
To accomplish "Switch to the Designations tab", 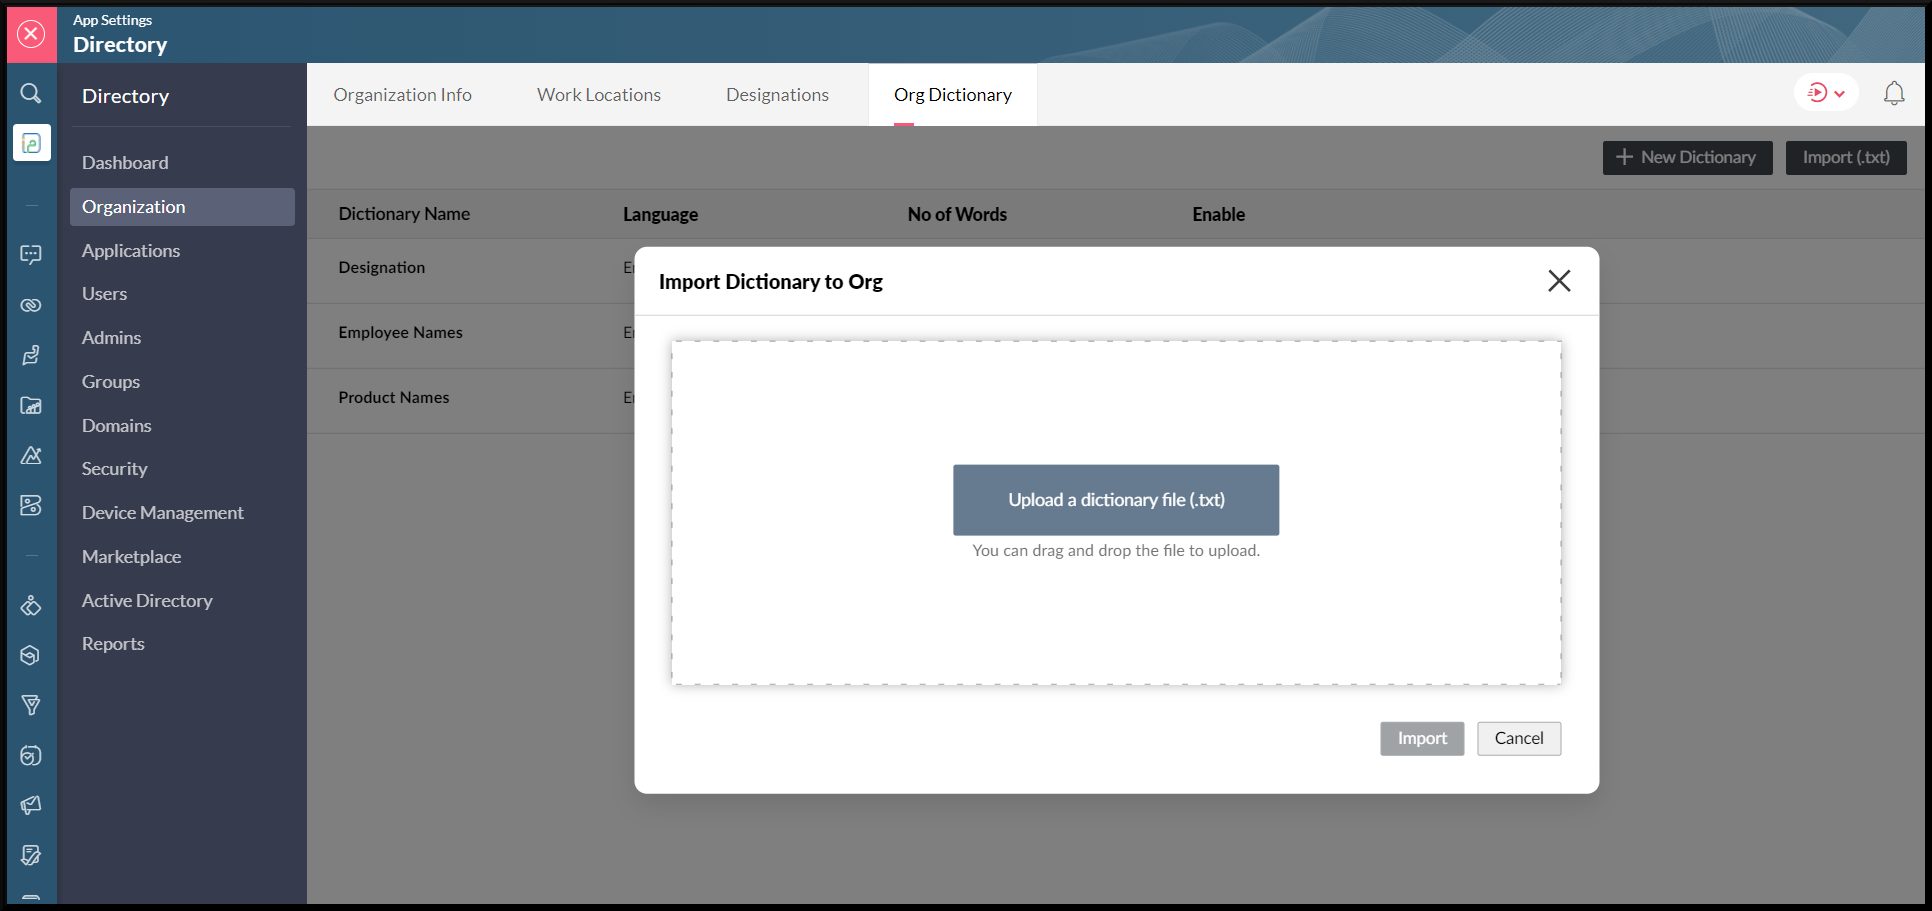I will [777, 95].
